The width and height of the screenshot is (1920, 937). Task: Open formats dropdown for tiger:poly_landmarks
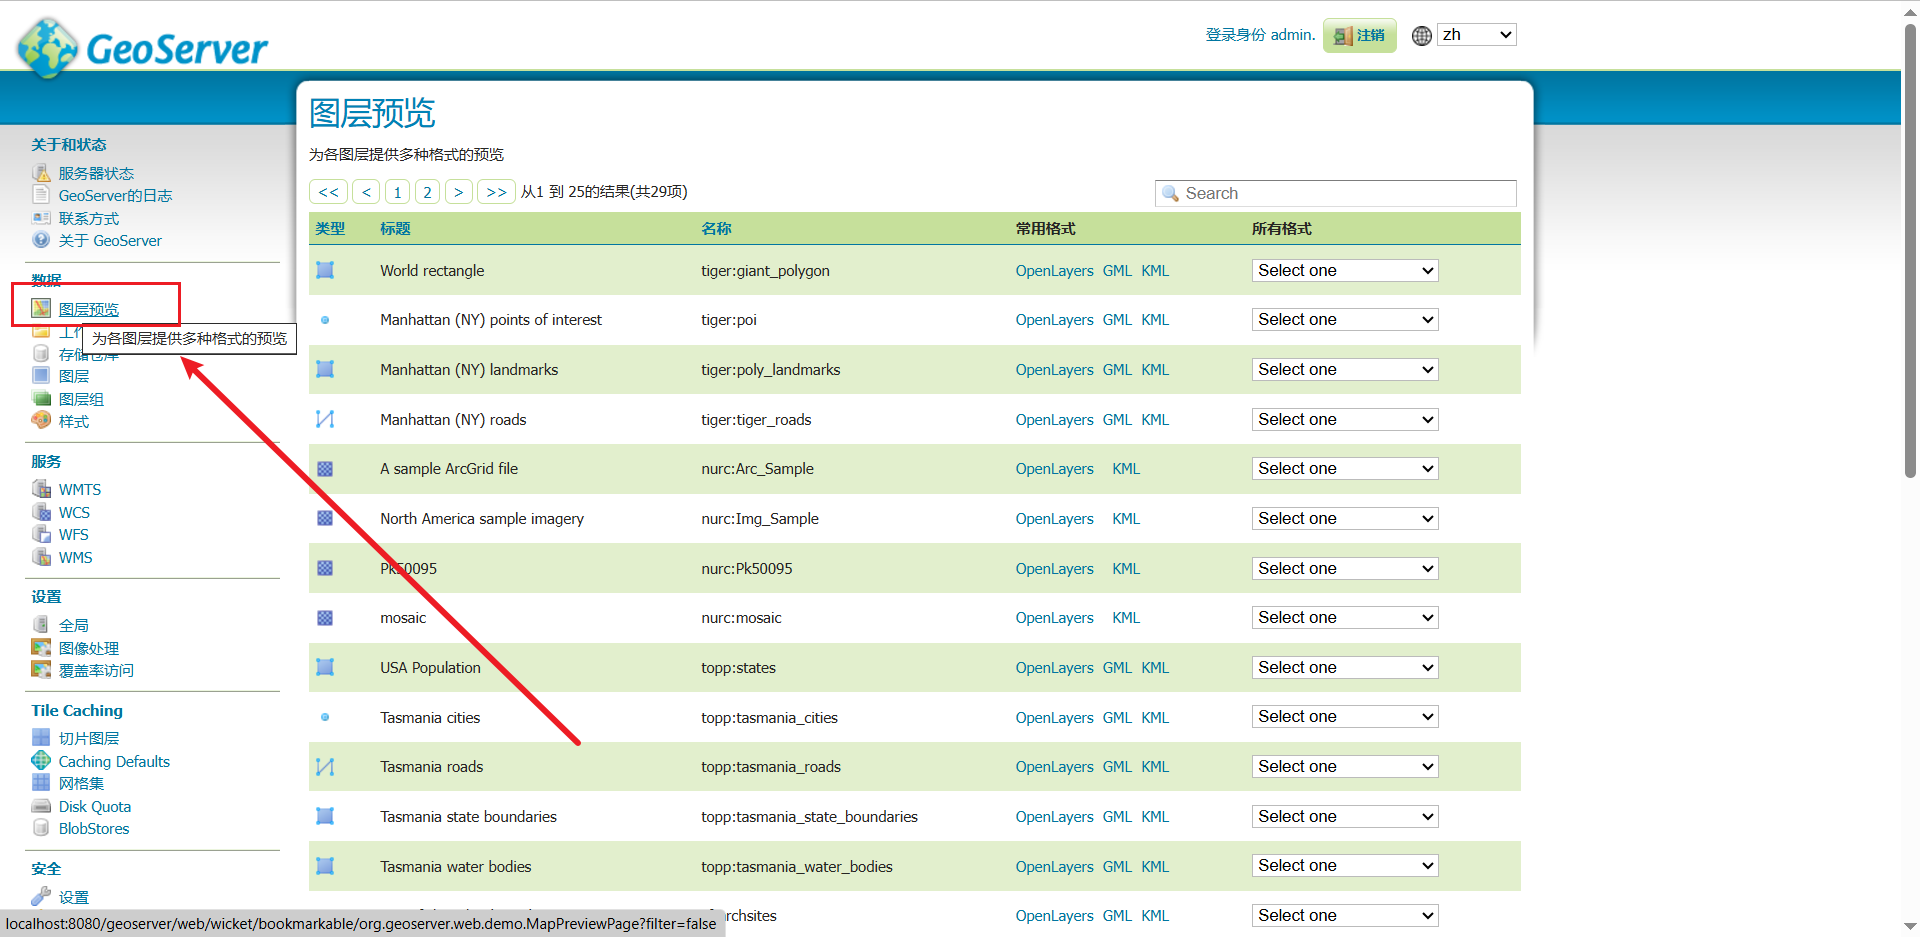click(x=1345, y=369)
